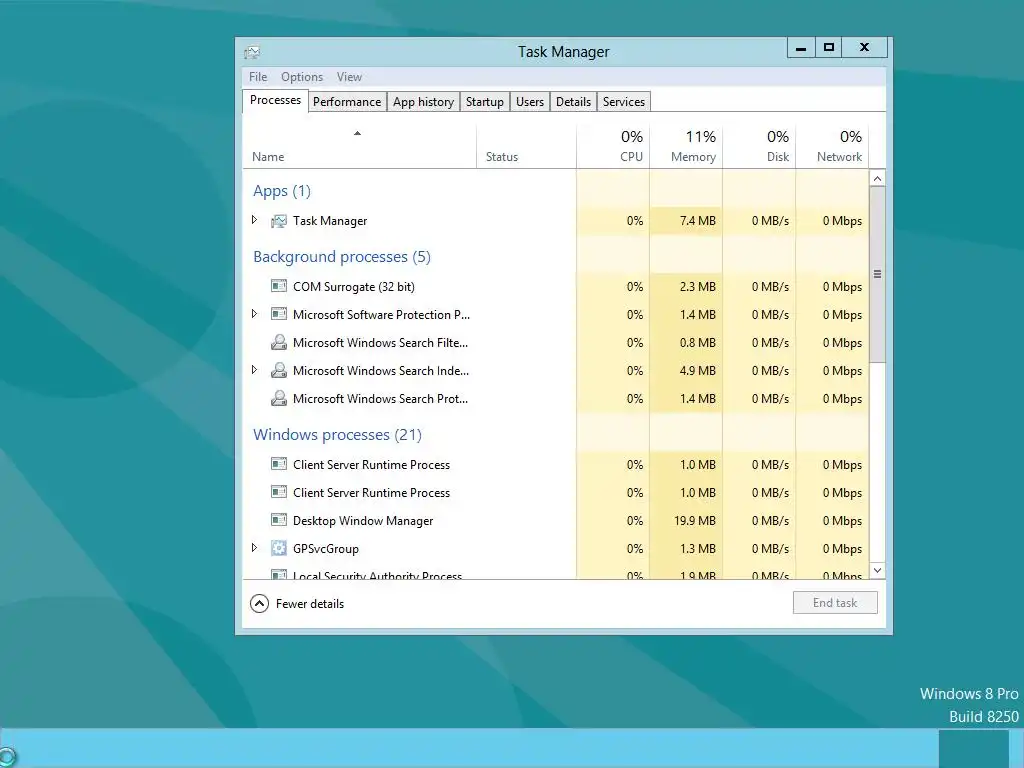The height and width of the screenshot is (768, 1024).
Task: Click the Microsoft Software Protection process icon
Action: click(279, 314)
